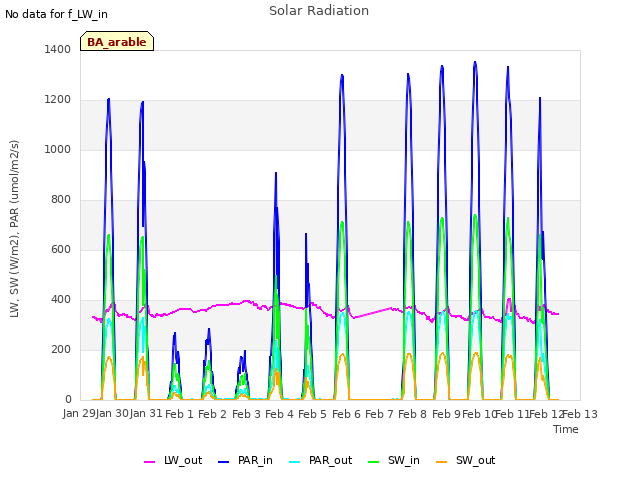
Task: Click the Jan 29 x-axis tick label
Action: click(79, 413)
